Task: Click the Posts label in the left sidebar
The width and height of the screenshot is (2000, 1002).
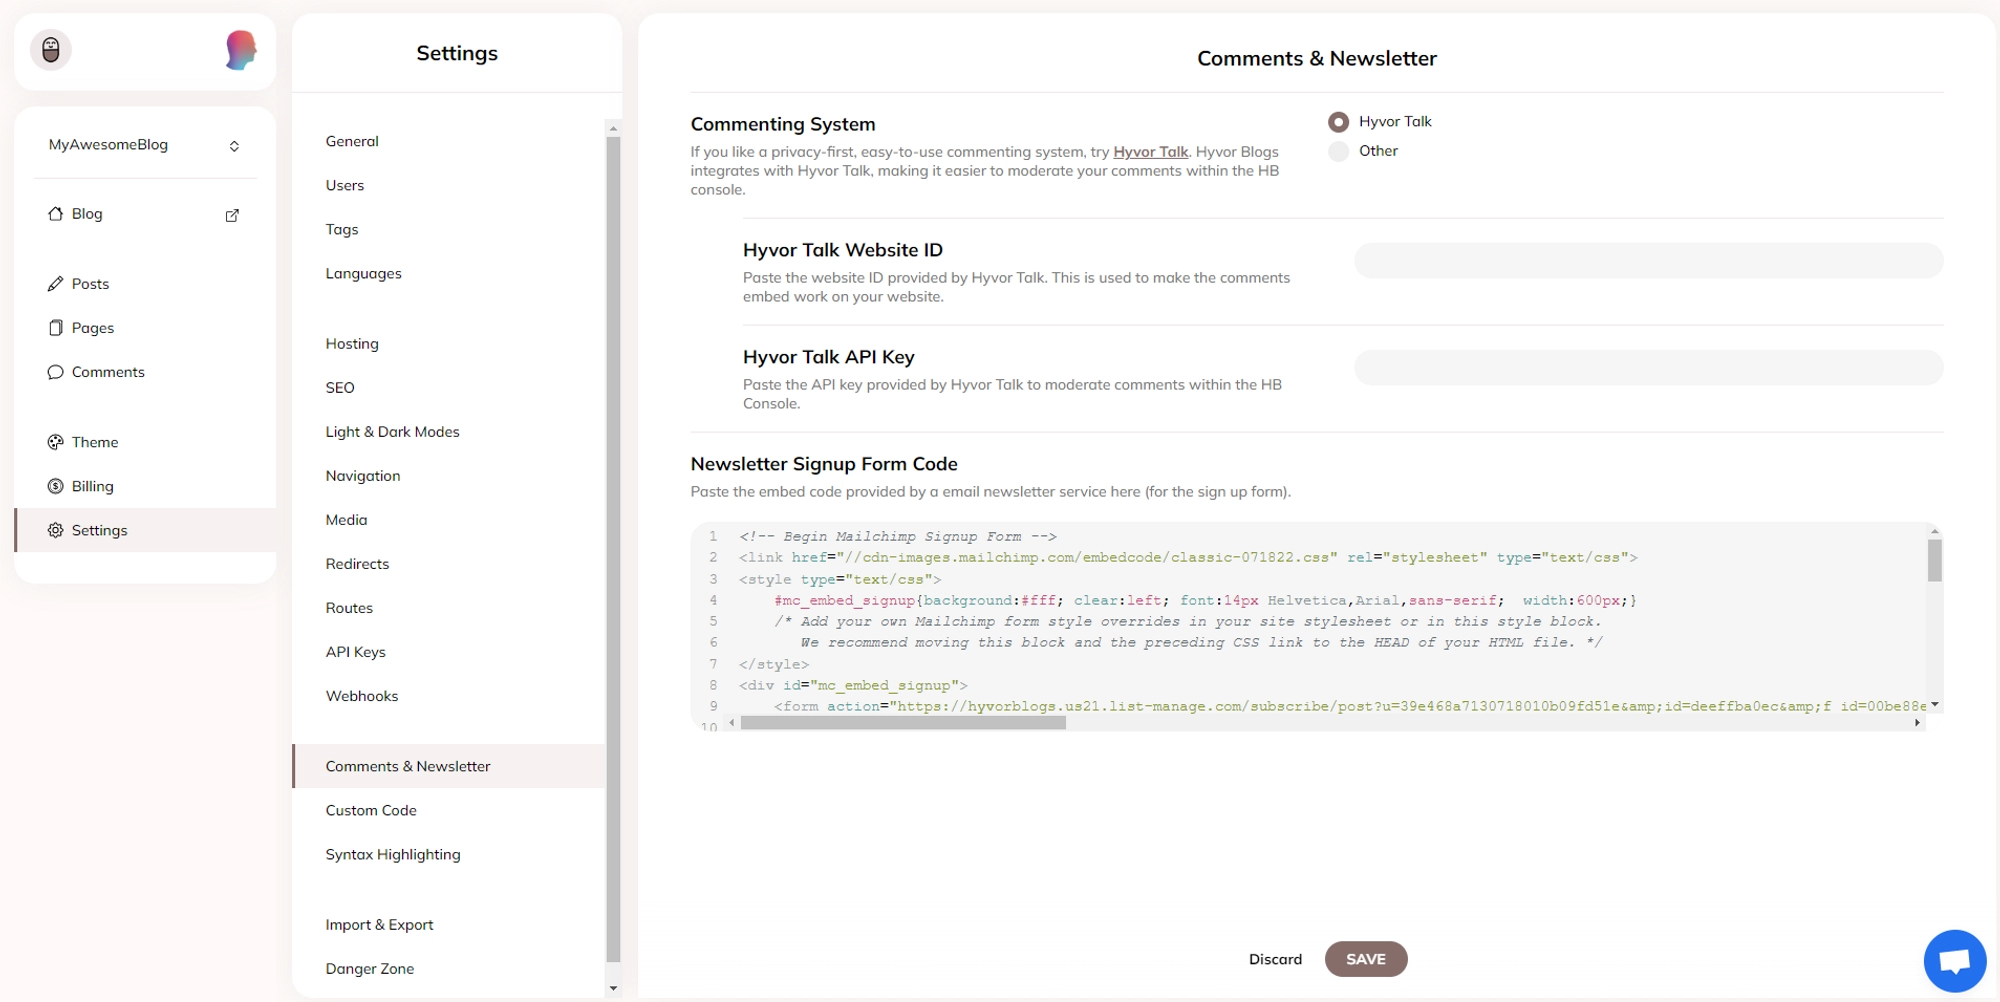Action: (90, 284)
